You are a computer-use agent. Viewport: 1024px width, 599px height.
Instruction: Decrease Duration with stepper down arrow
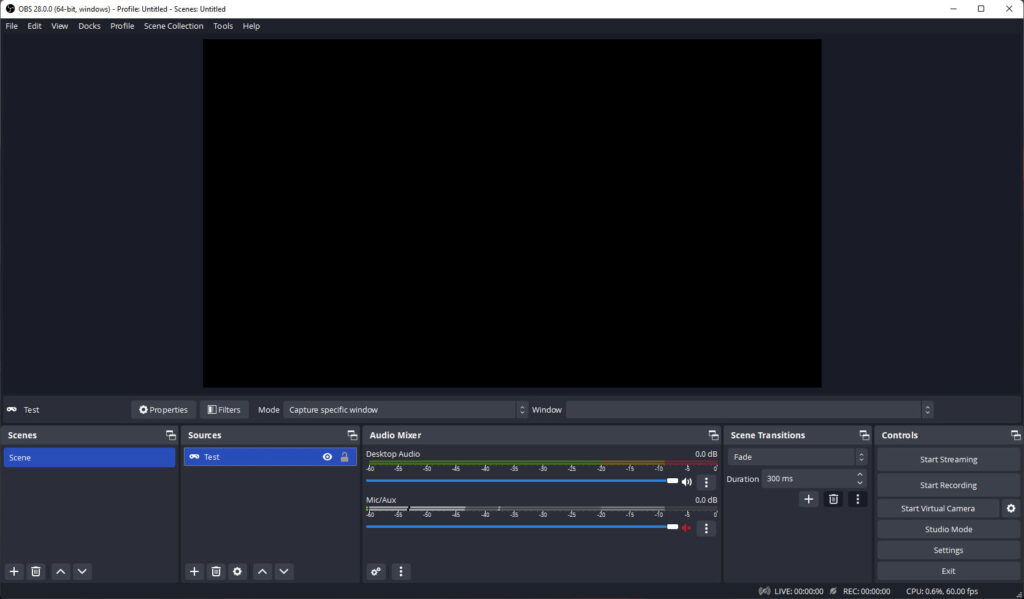coord(859,483)
